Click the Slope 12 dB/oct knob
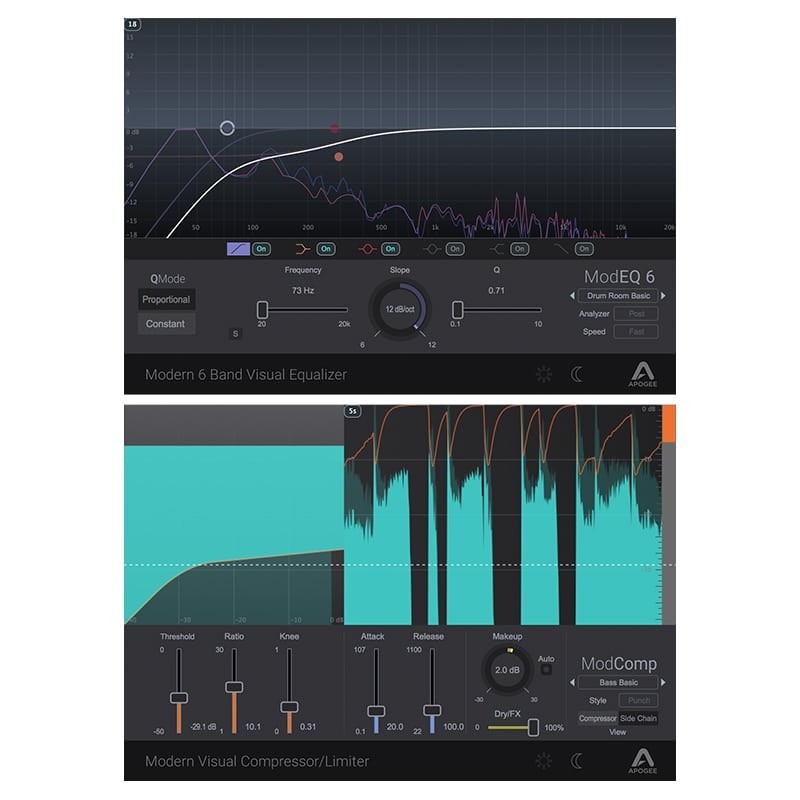 click(400, 309)
